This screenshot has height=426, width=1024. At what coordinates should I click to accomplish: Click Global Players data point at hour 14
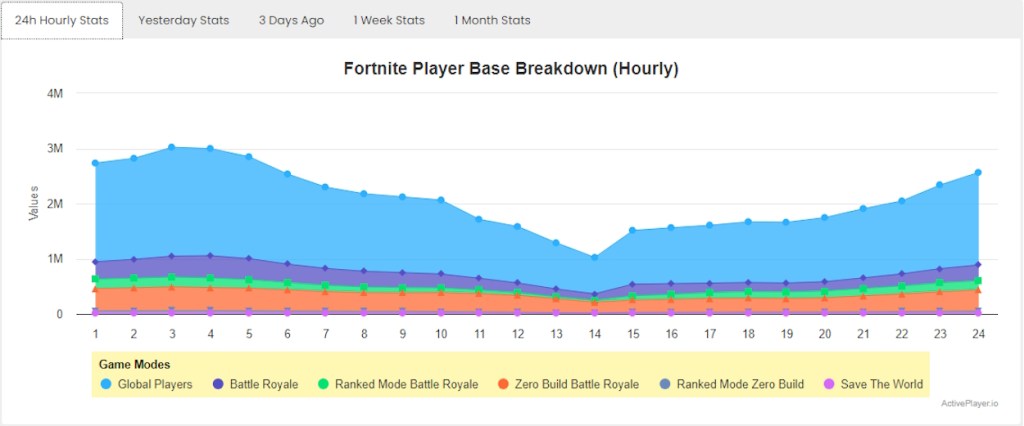click(594, 257)
